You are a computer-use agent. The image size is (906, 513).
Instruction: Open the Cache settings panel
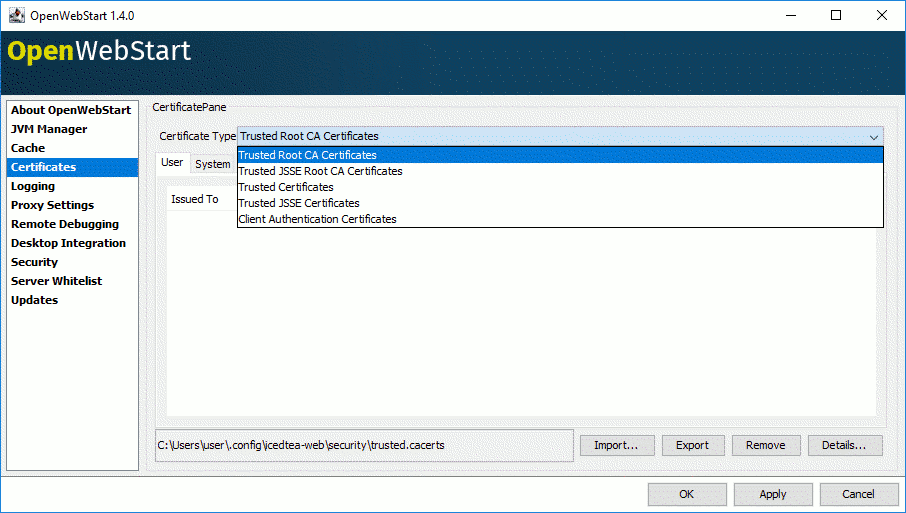pyautogui.click(x=28, y=148)
